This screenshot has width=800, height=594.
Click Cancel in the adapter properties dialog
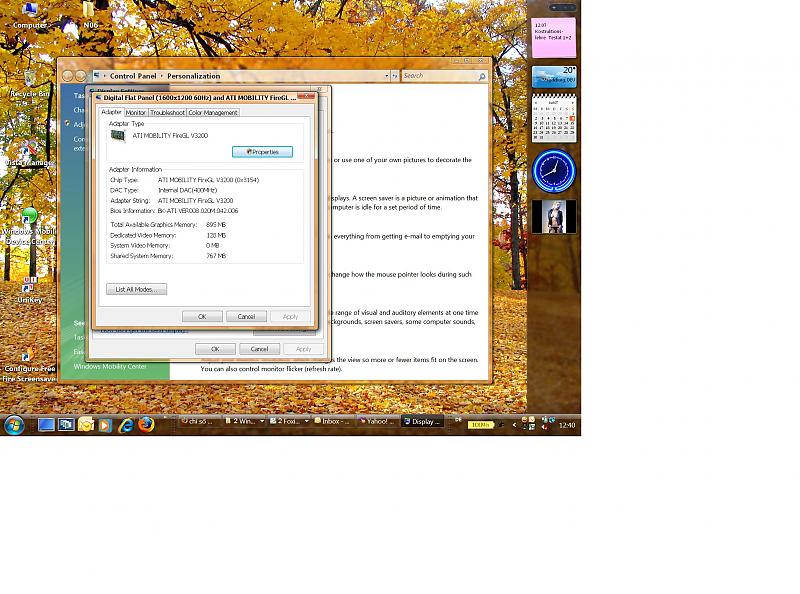(x=246, y=316)
